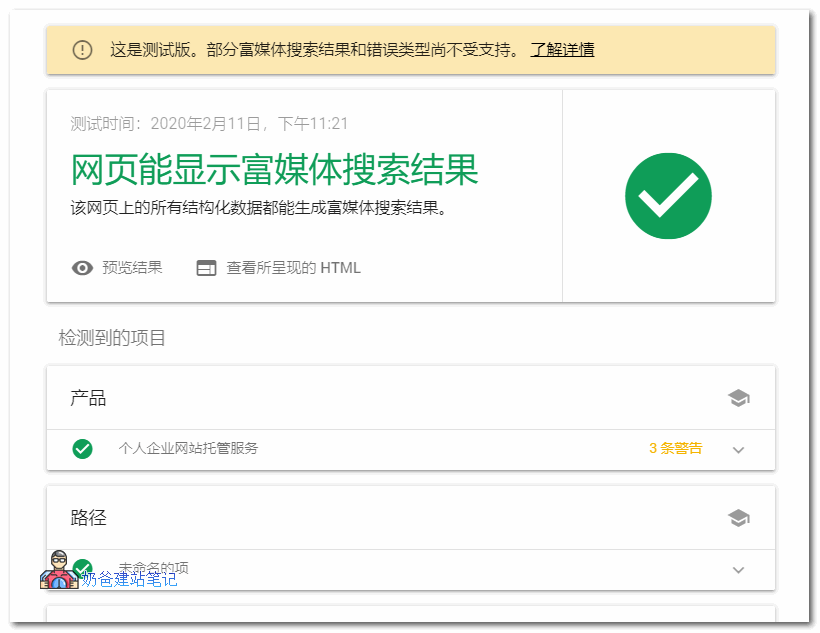Expand the 个人企业网站托管服务 product entry

tap(738, 450)
